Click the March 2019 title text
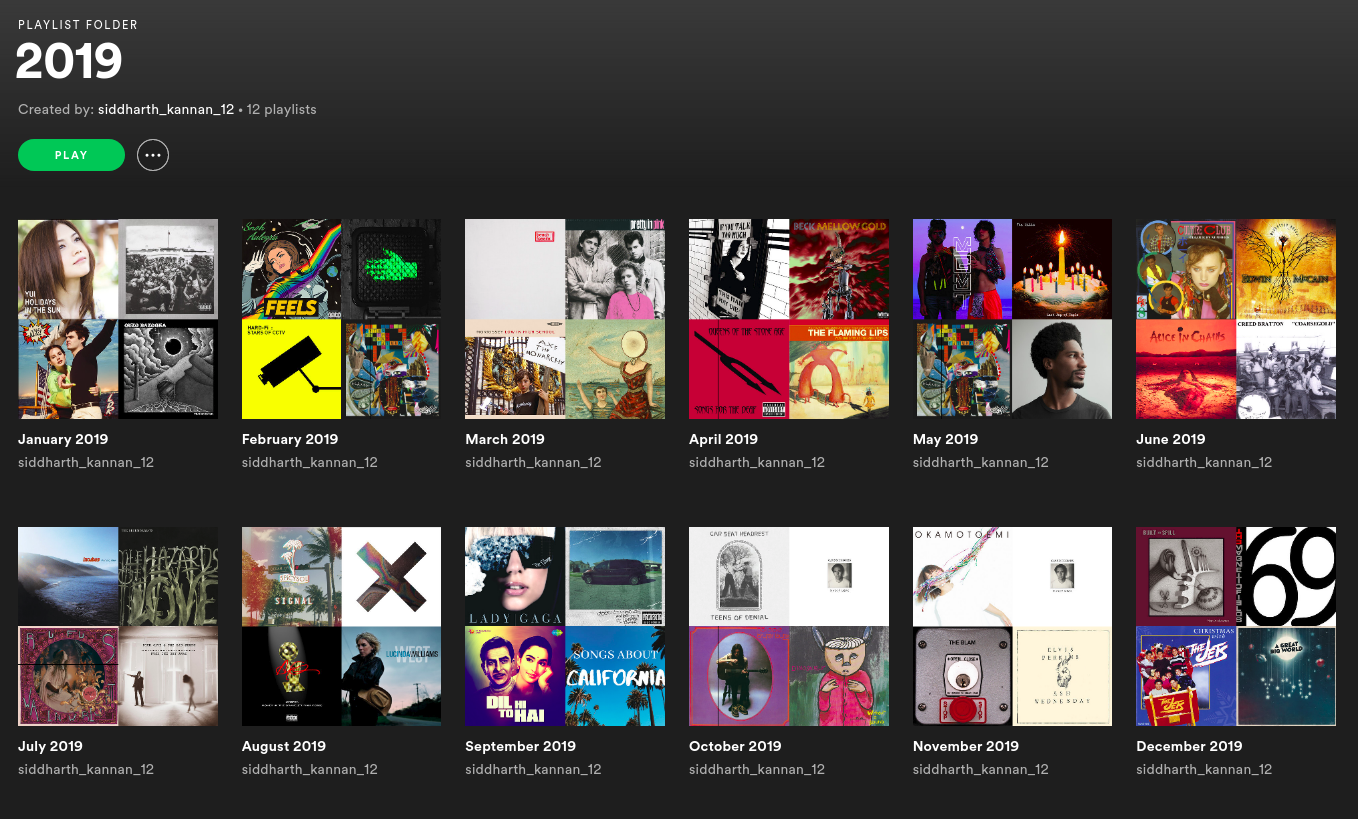The width and height of the screenshot is (1358, 819). [505, 439]
